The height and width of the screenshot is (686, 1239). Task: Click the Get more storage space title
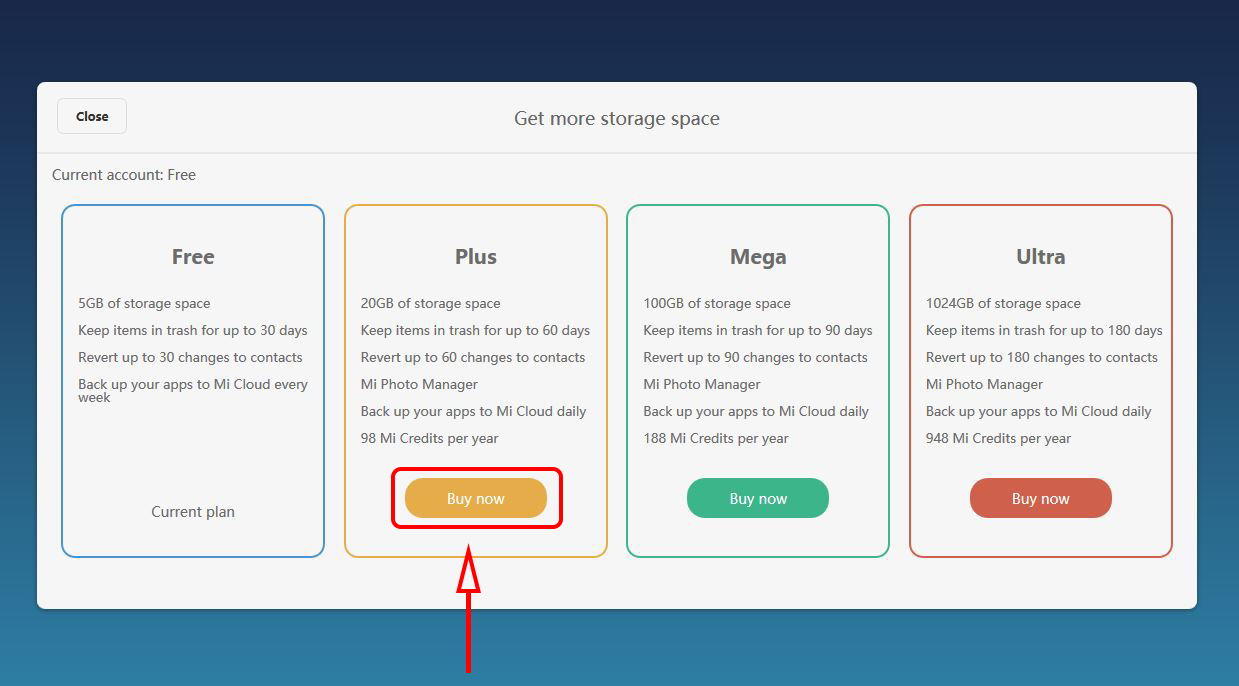coord(617,118)
